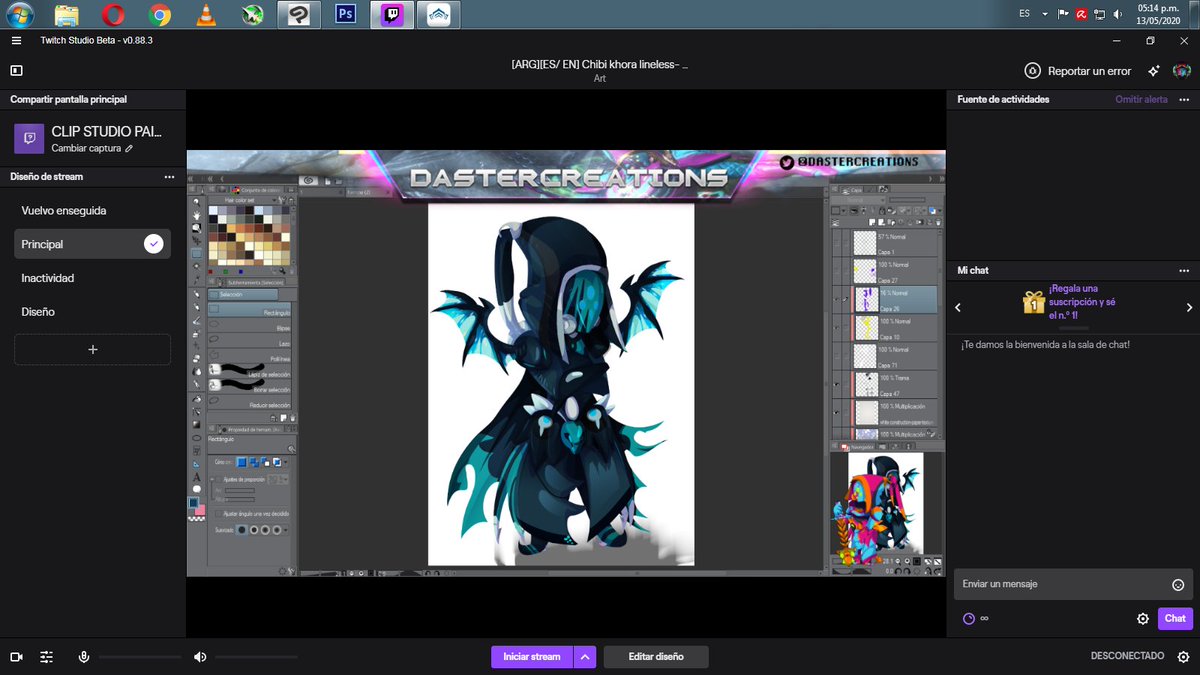Click the gift subscription banner icon
Image resolution: width=1200 pixels, height=675 pixels.
[1033, 301]
